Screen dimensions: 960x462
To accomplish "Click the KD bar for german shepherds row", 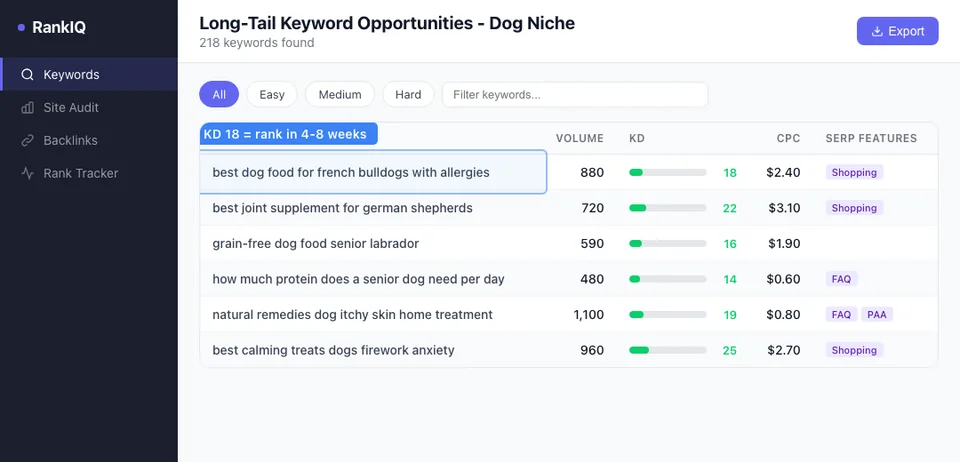I will 667,208.
